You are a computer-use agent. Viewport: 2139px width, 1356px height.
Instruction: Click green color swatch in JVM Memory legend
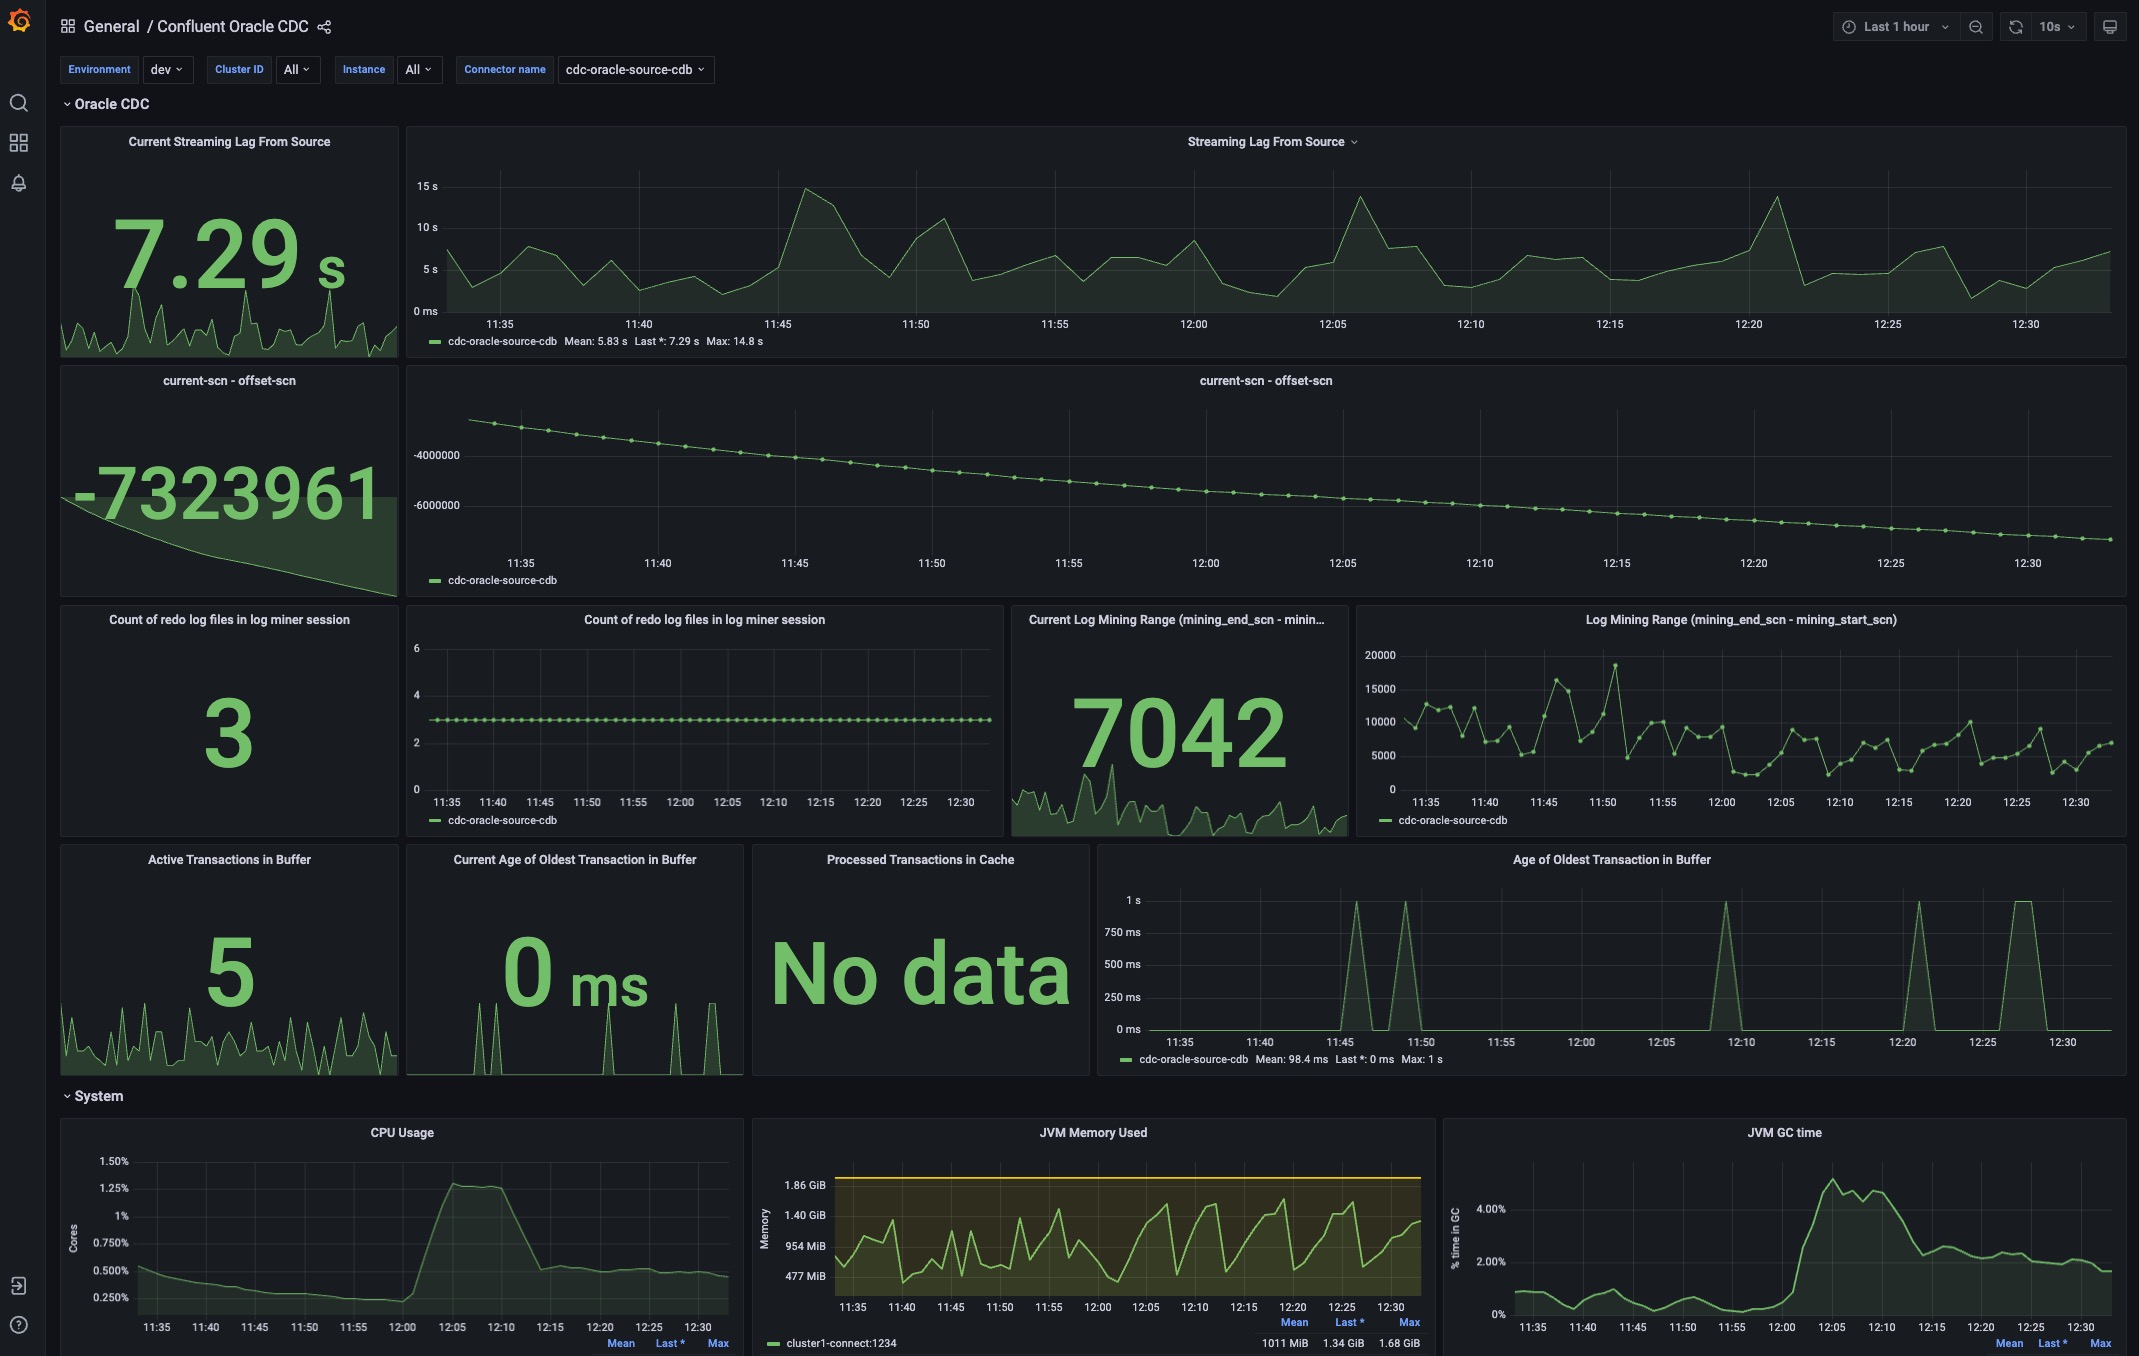click(x=773, y=1344)
